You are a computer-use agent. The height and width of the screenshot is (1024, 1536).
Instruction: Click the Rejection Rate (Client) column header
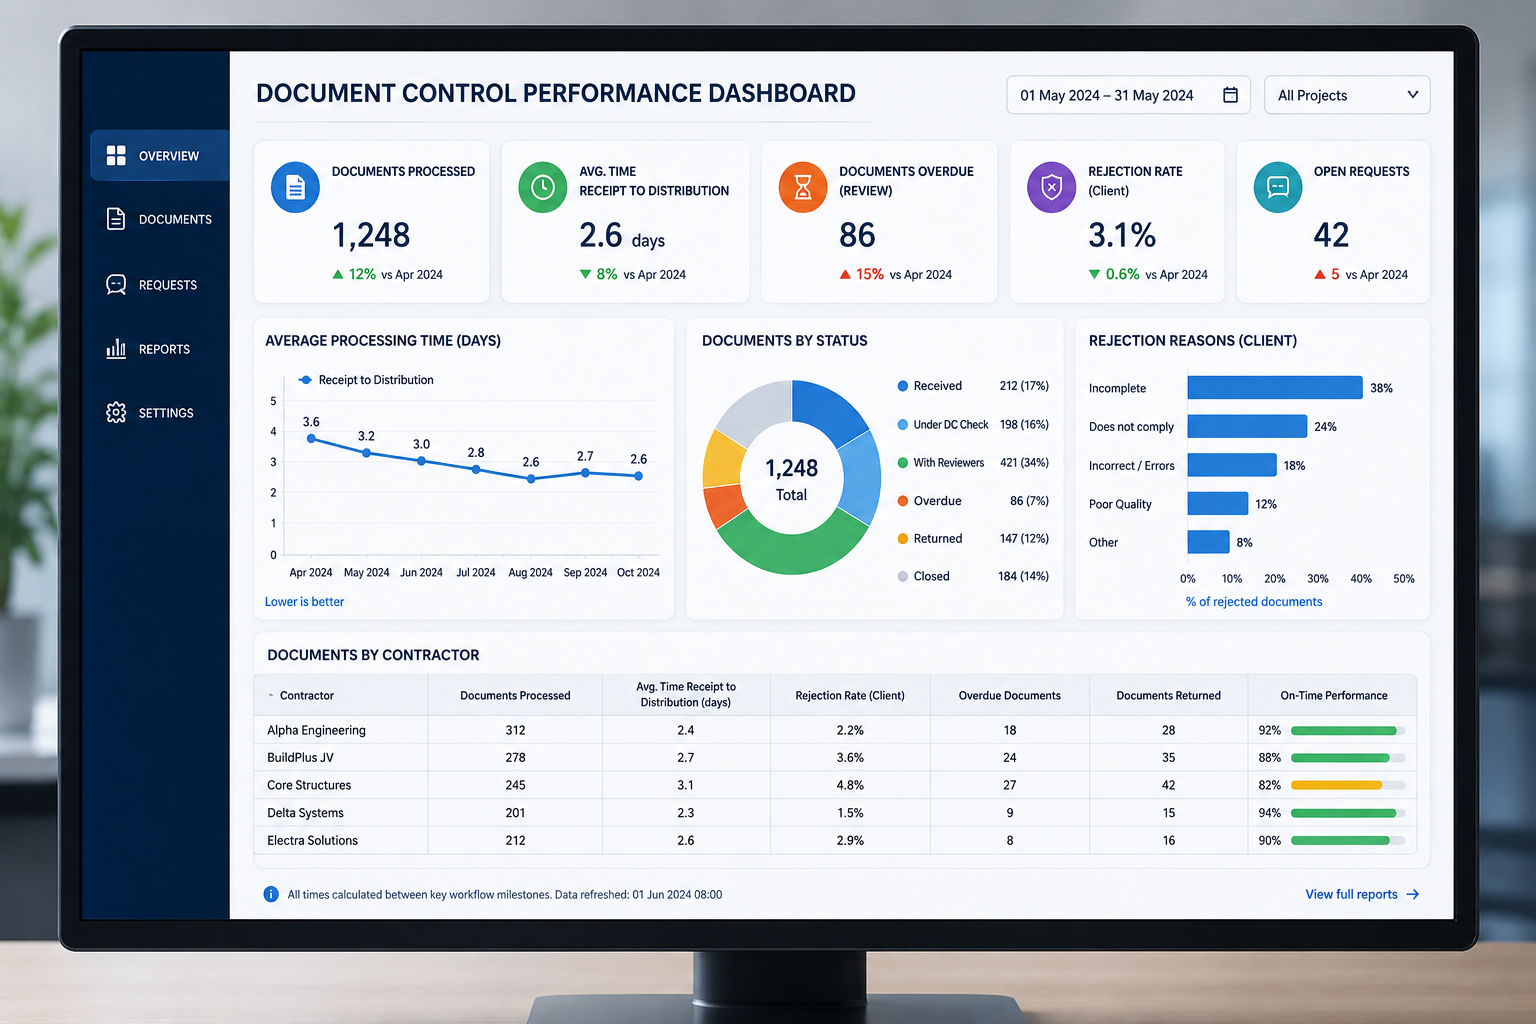tap(850, 695)
